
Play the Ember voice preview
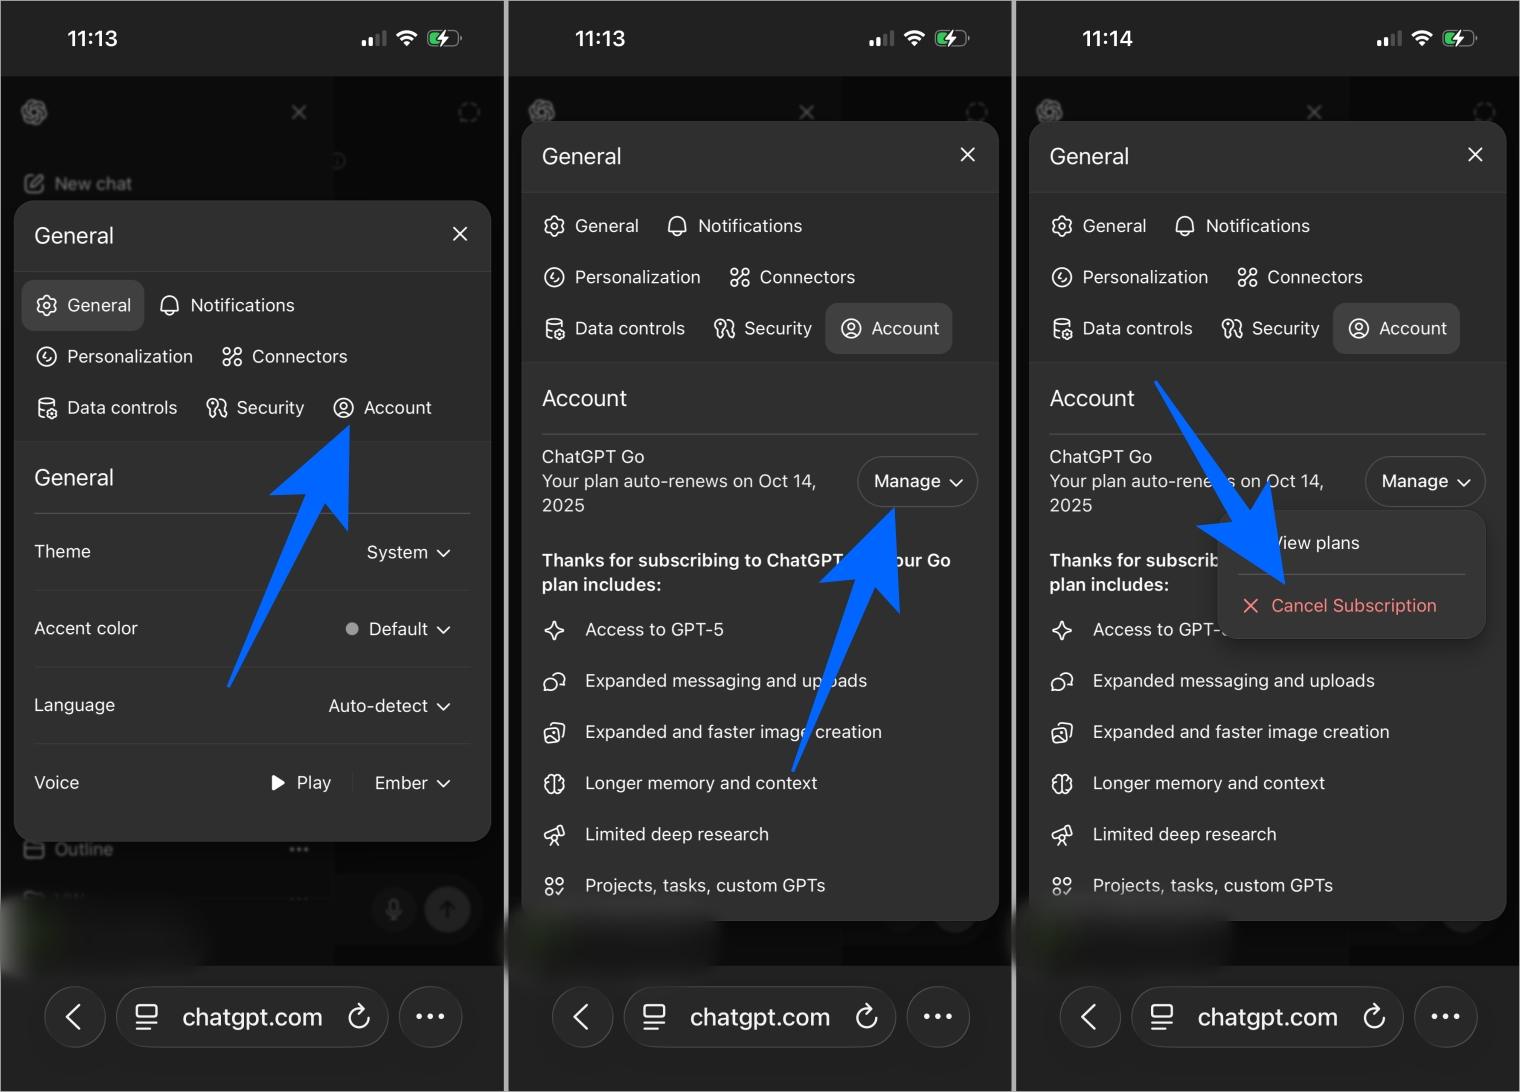299,783
